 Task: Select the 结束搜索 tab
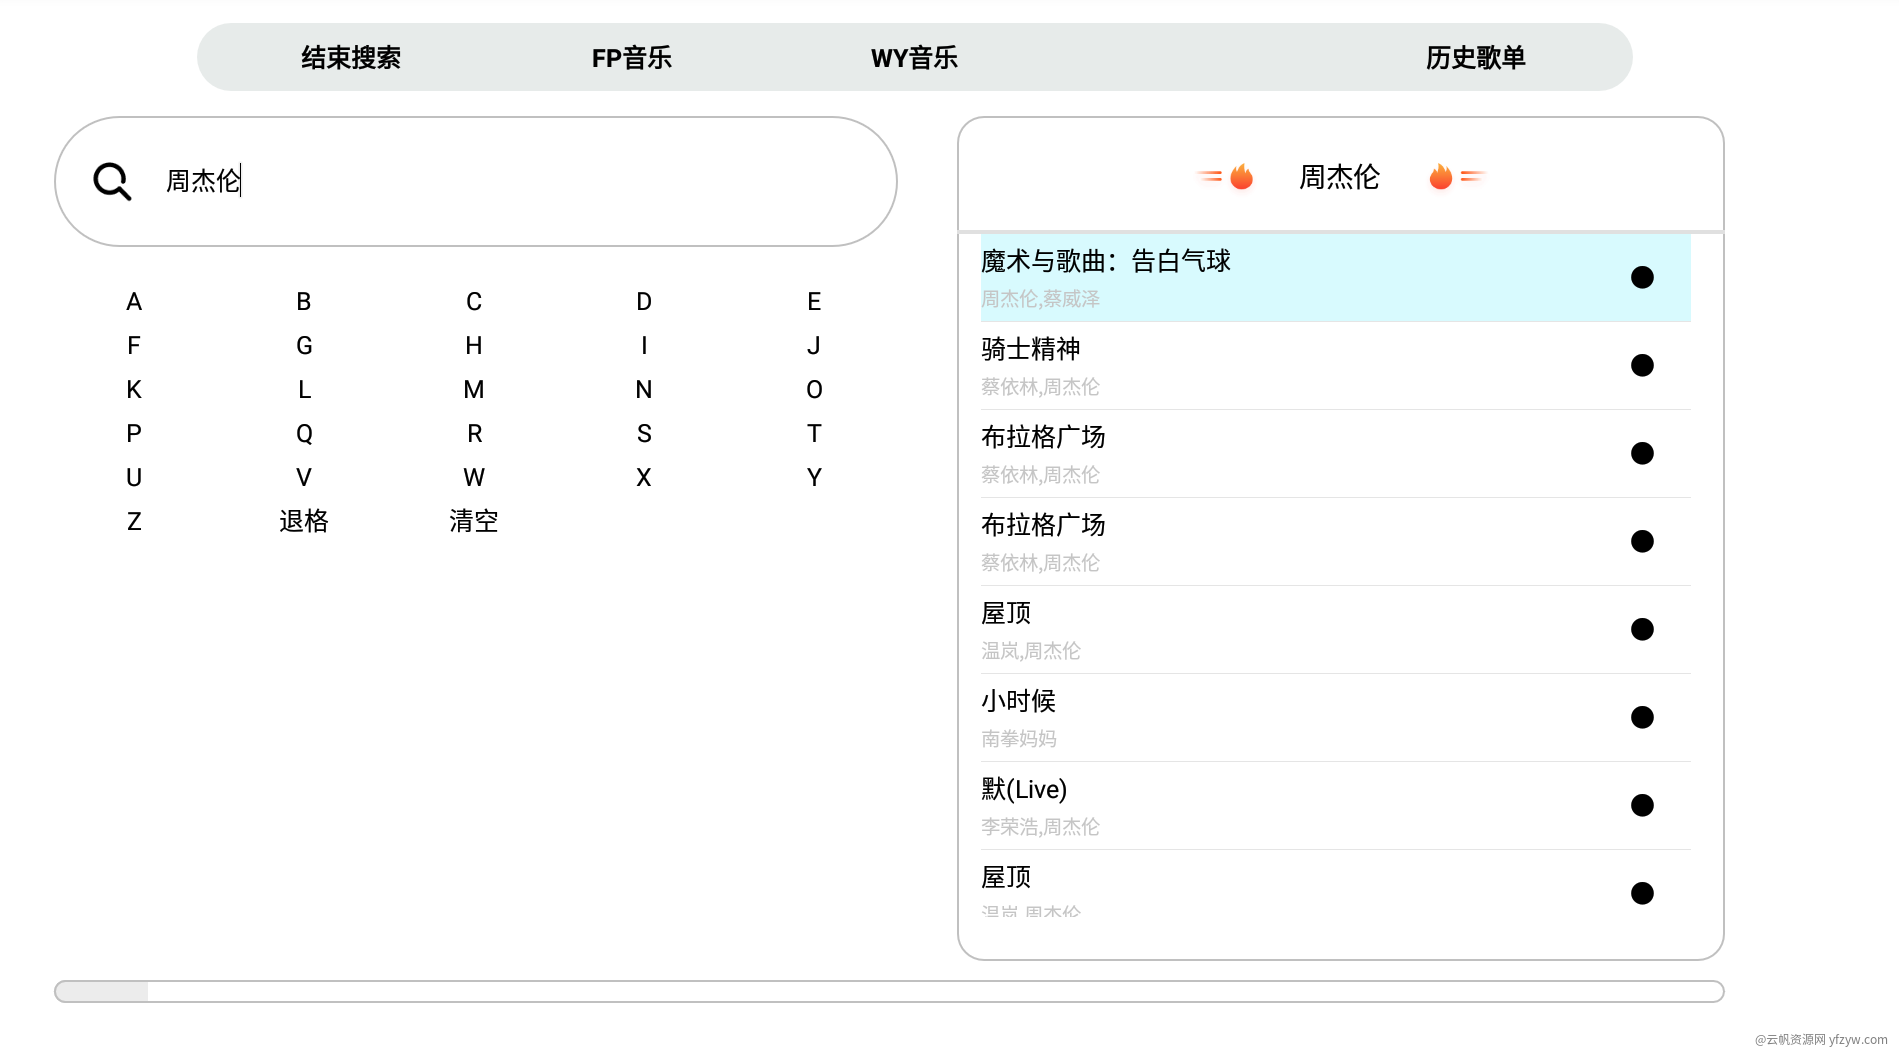pyautogui.click(x=351, y=58)
